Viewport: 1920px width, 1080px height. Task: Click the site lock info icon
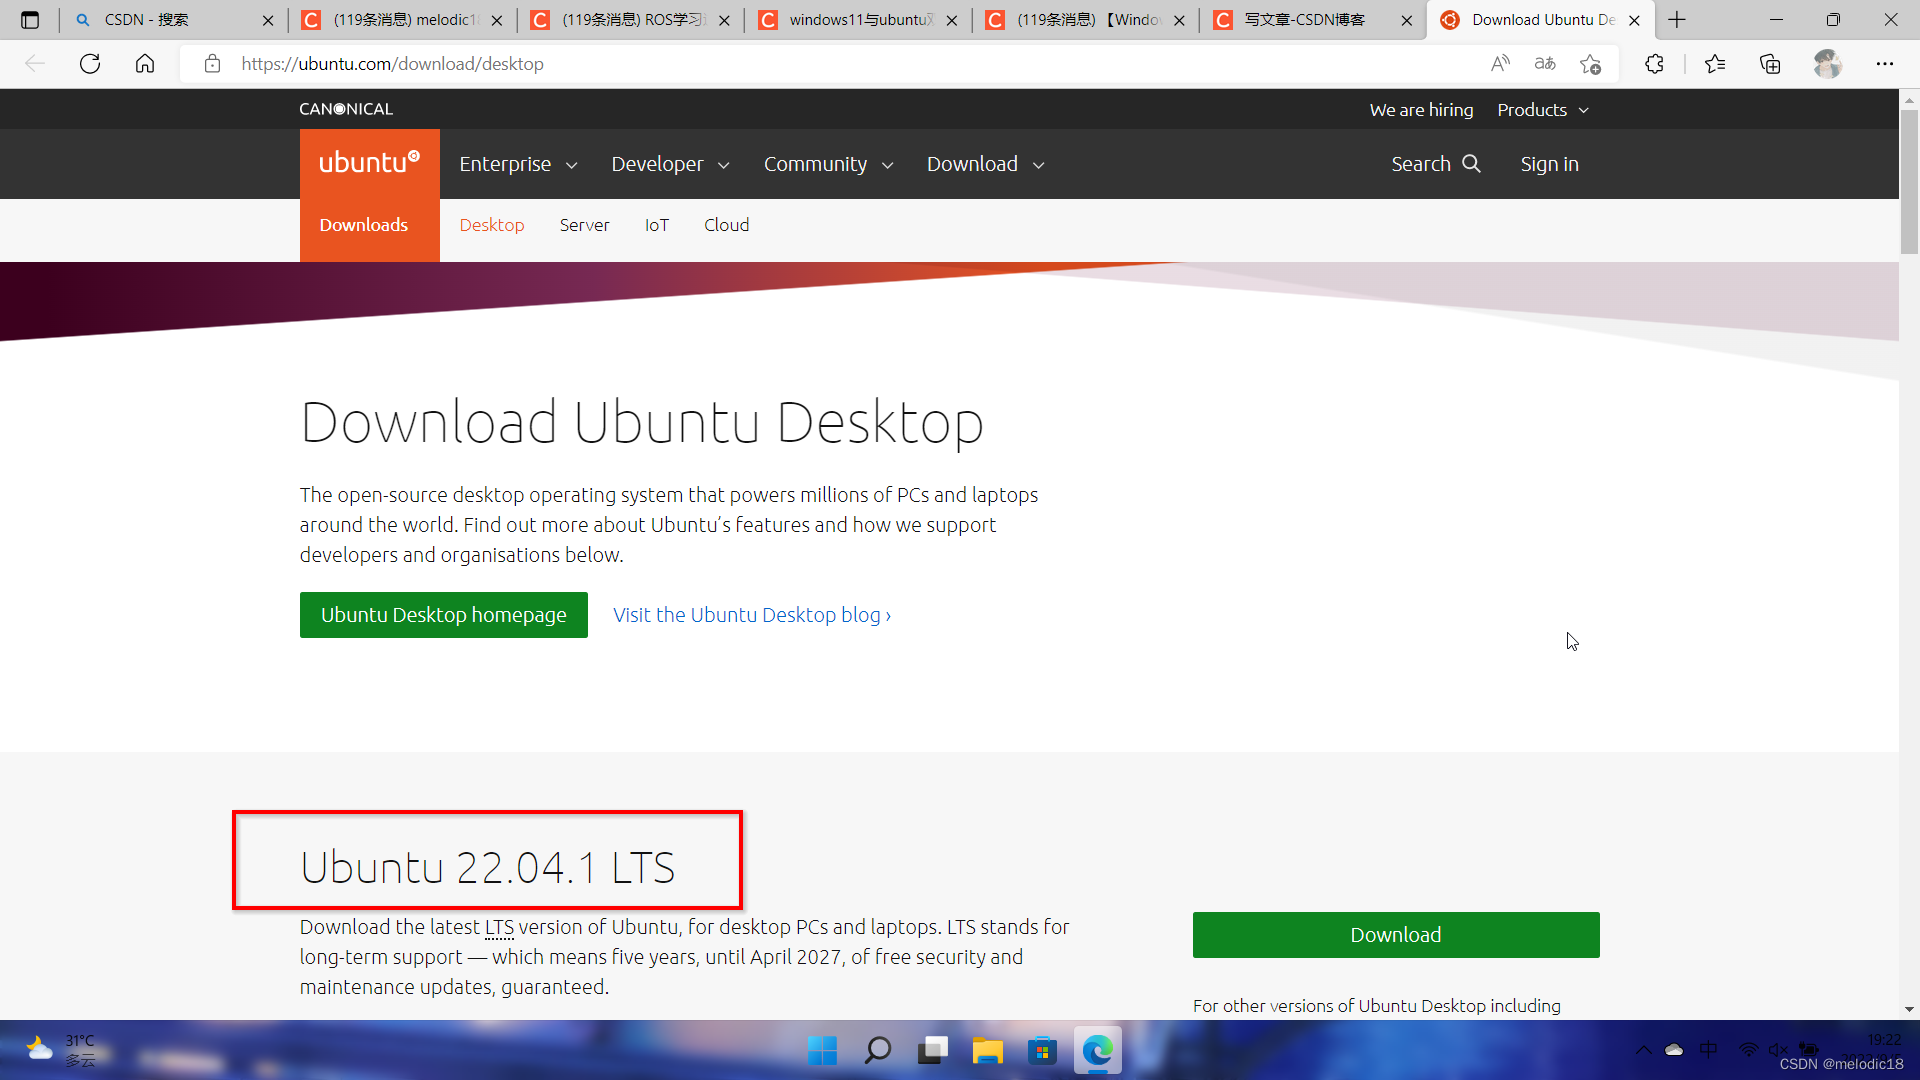pyautogui.click(x=212, y=64)
